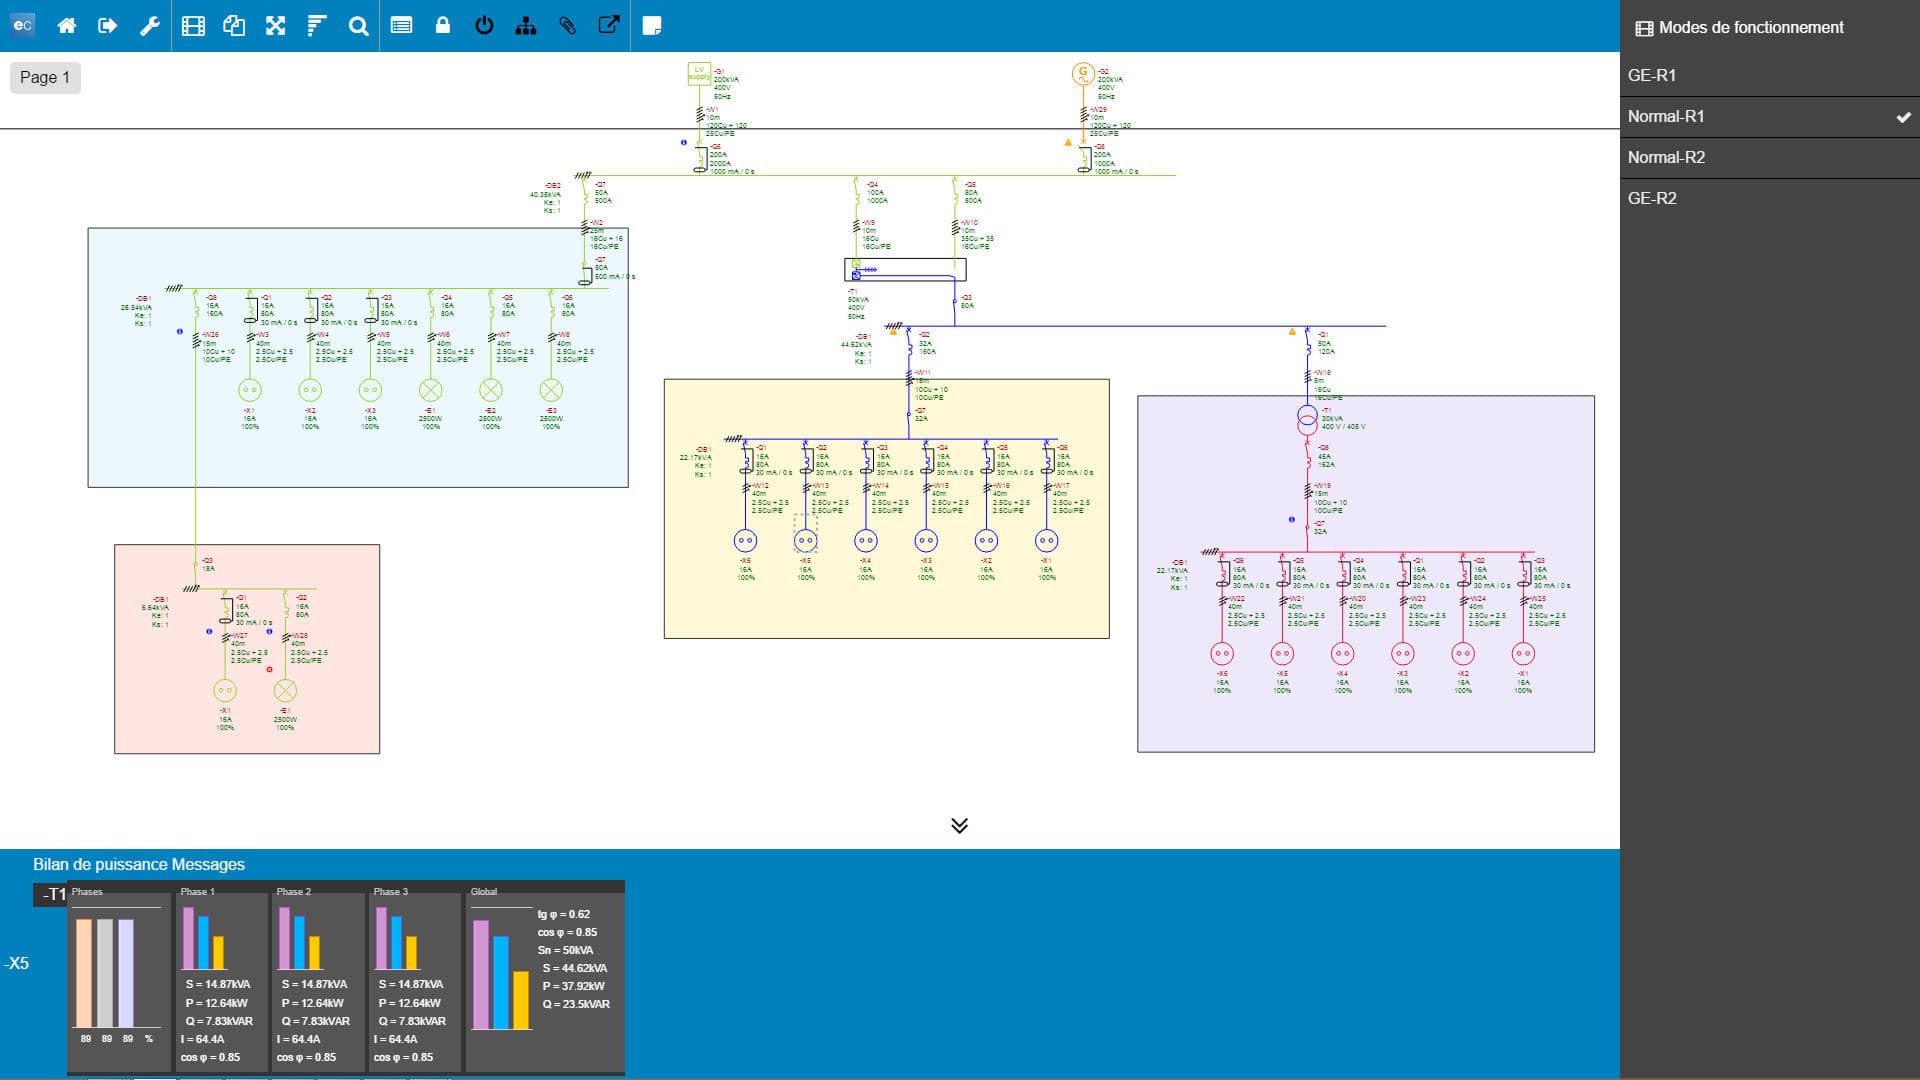
Task: Click the 'Sn = 50kVA' value
Action: (565, 950)
